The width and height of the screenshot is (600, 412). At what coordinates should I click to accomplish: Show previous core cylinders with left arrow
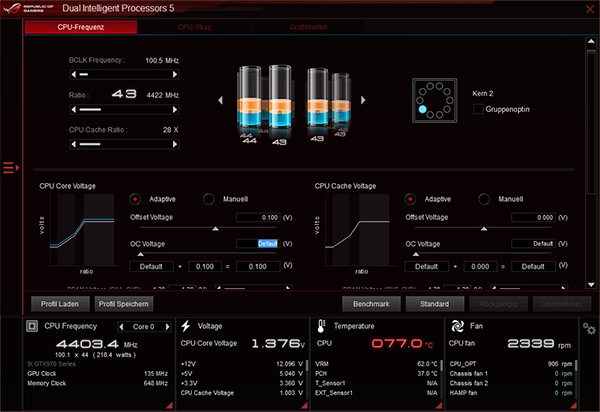220,100
